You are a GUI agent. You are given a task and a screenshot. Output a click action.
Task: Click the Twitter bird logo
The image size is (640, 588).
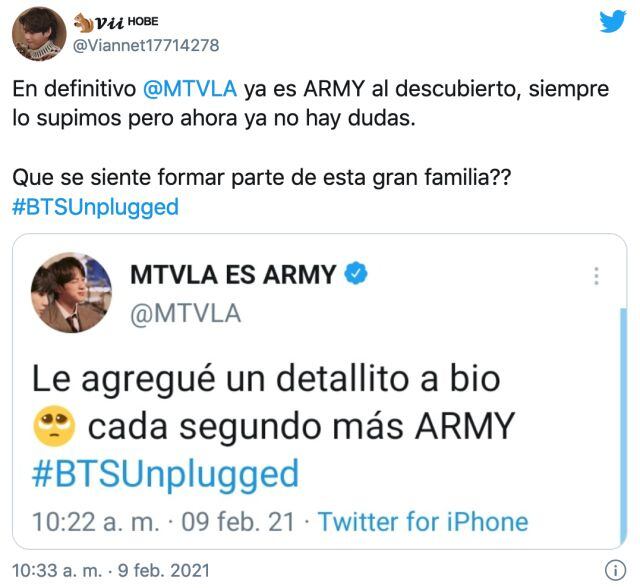coord(613,21)
